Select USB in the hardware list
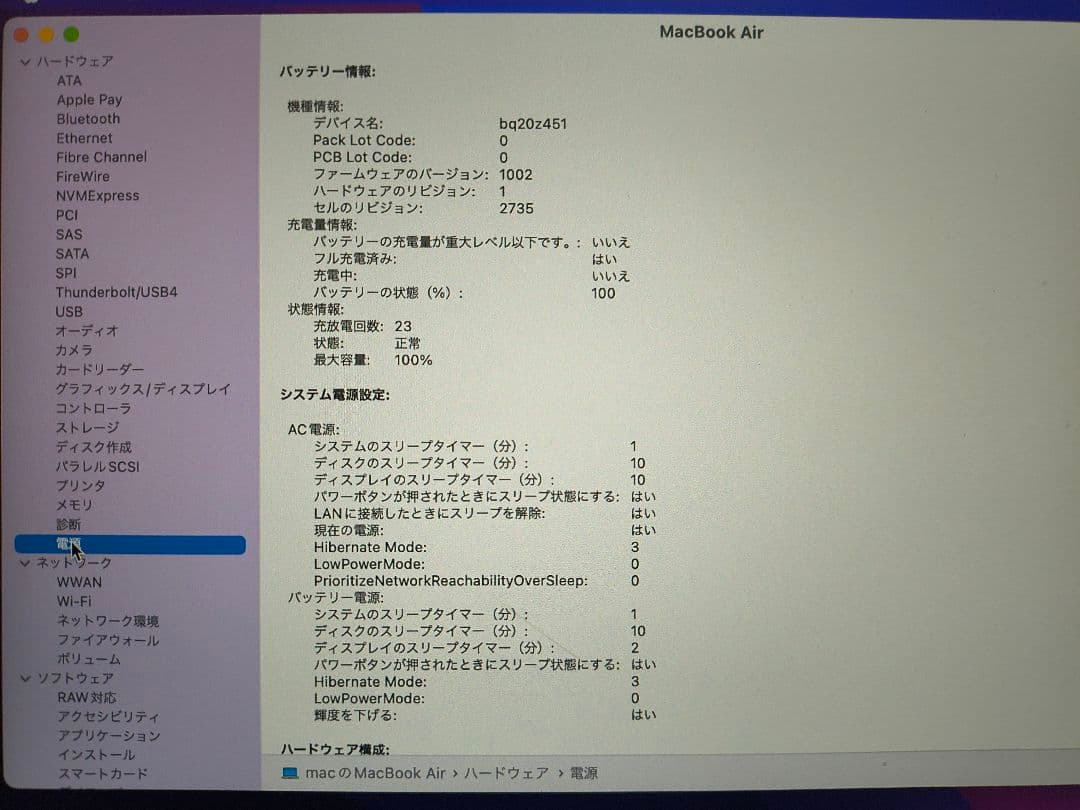Screen dimensions: 1080x810 [69, 312]
